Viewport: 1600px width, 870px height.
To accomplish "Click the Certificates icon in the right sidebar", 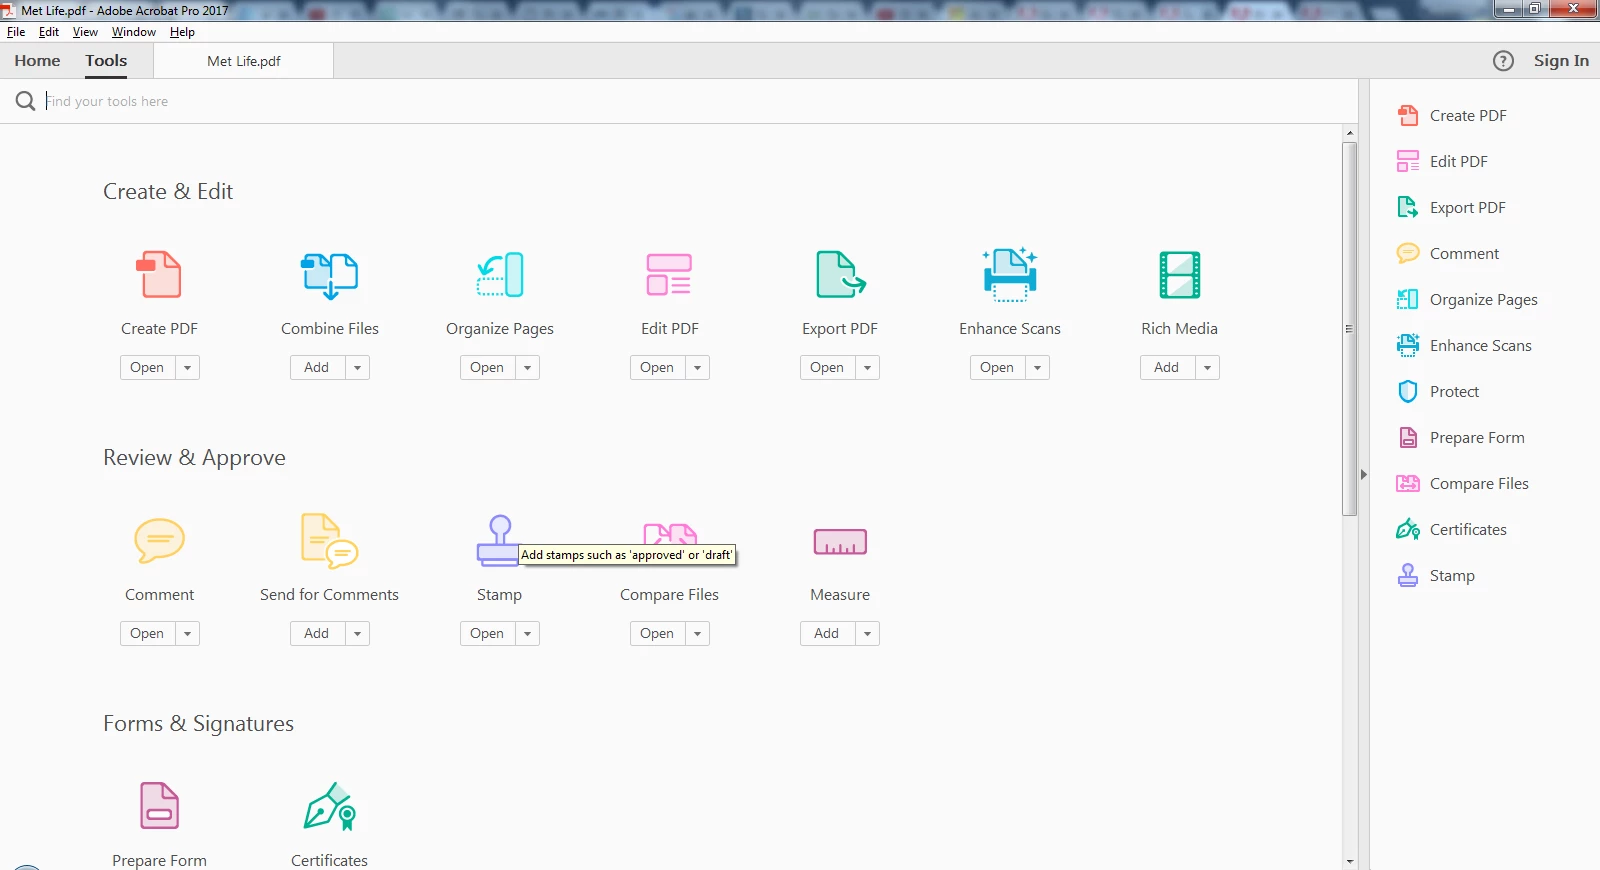I will coord(1408,529).
